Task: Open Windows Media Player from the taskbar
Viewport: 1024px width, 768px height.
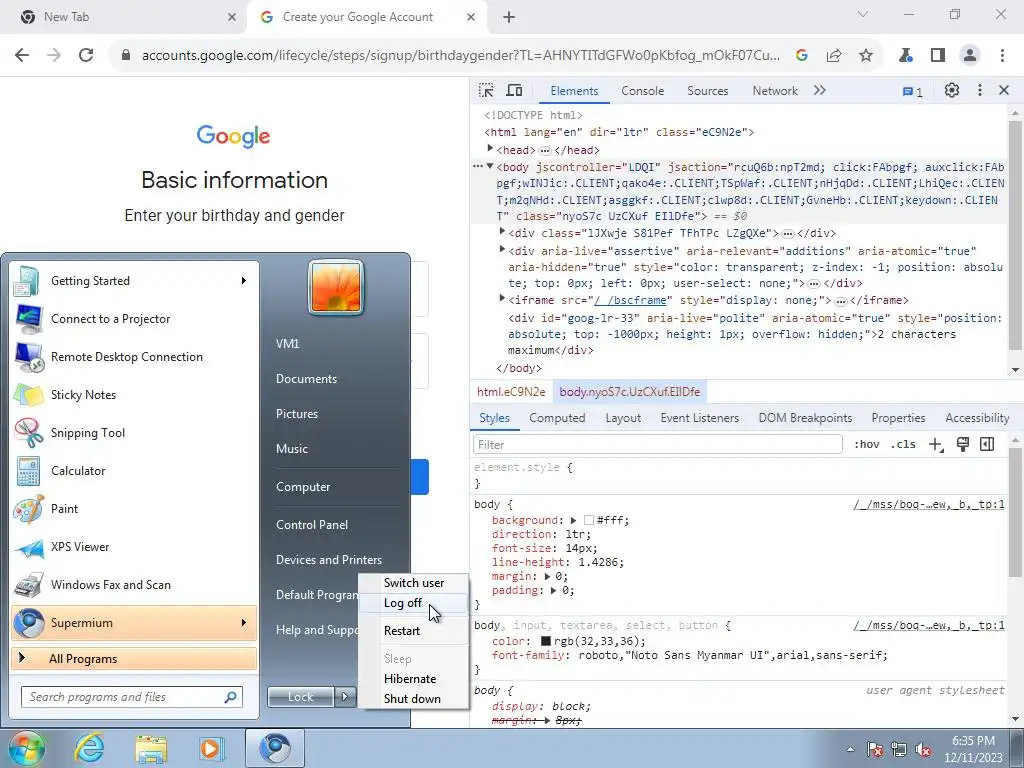Action: pyautogui.click(x=211, y=748)
